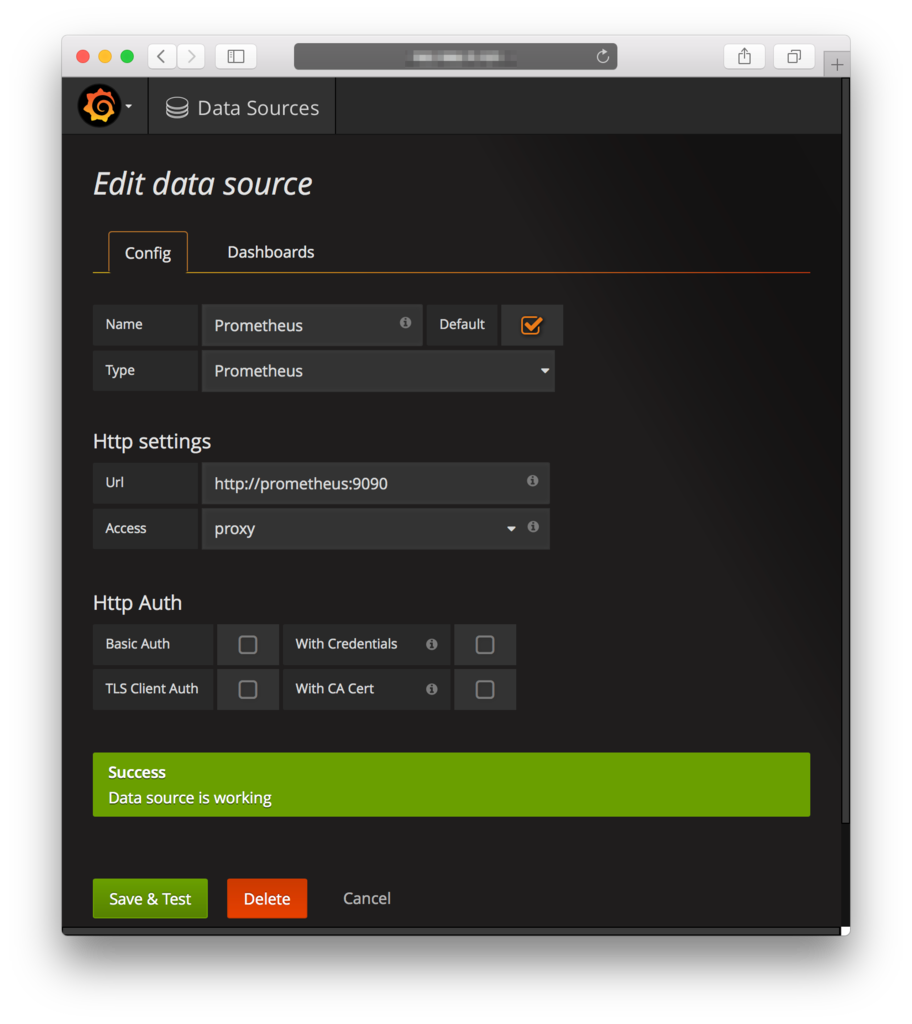912x1024 pixels.
Task: Click the Default label
Action: pos(462,325)
